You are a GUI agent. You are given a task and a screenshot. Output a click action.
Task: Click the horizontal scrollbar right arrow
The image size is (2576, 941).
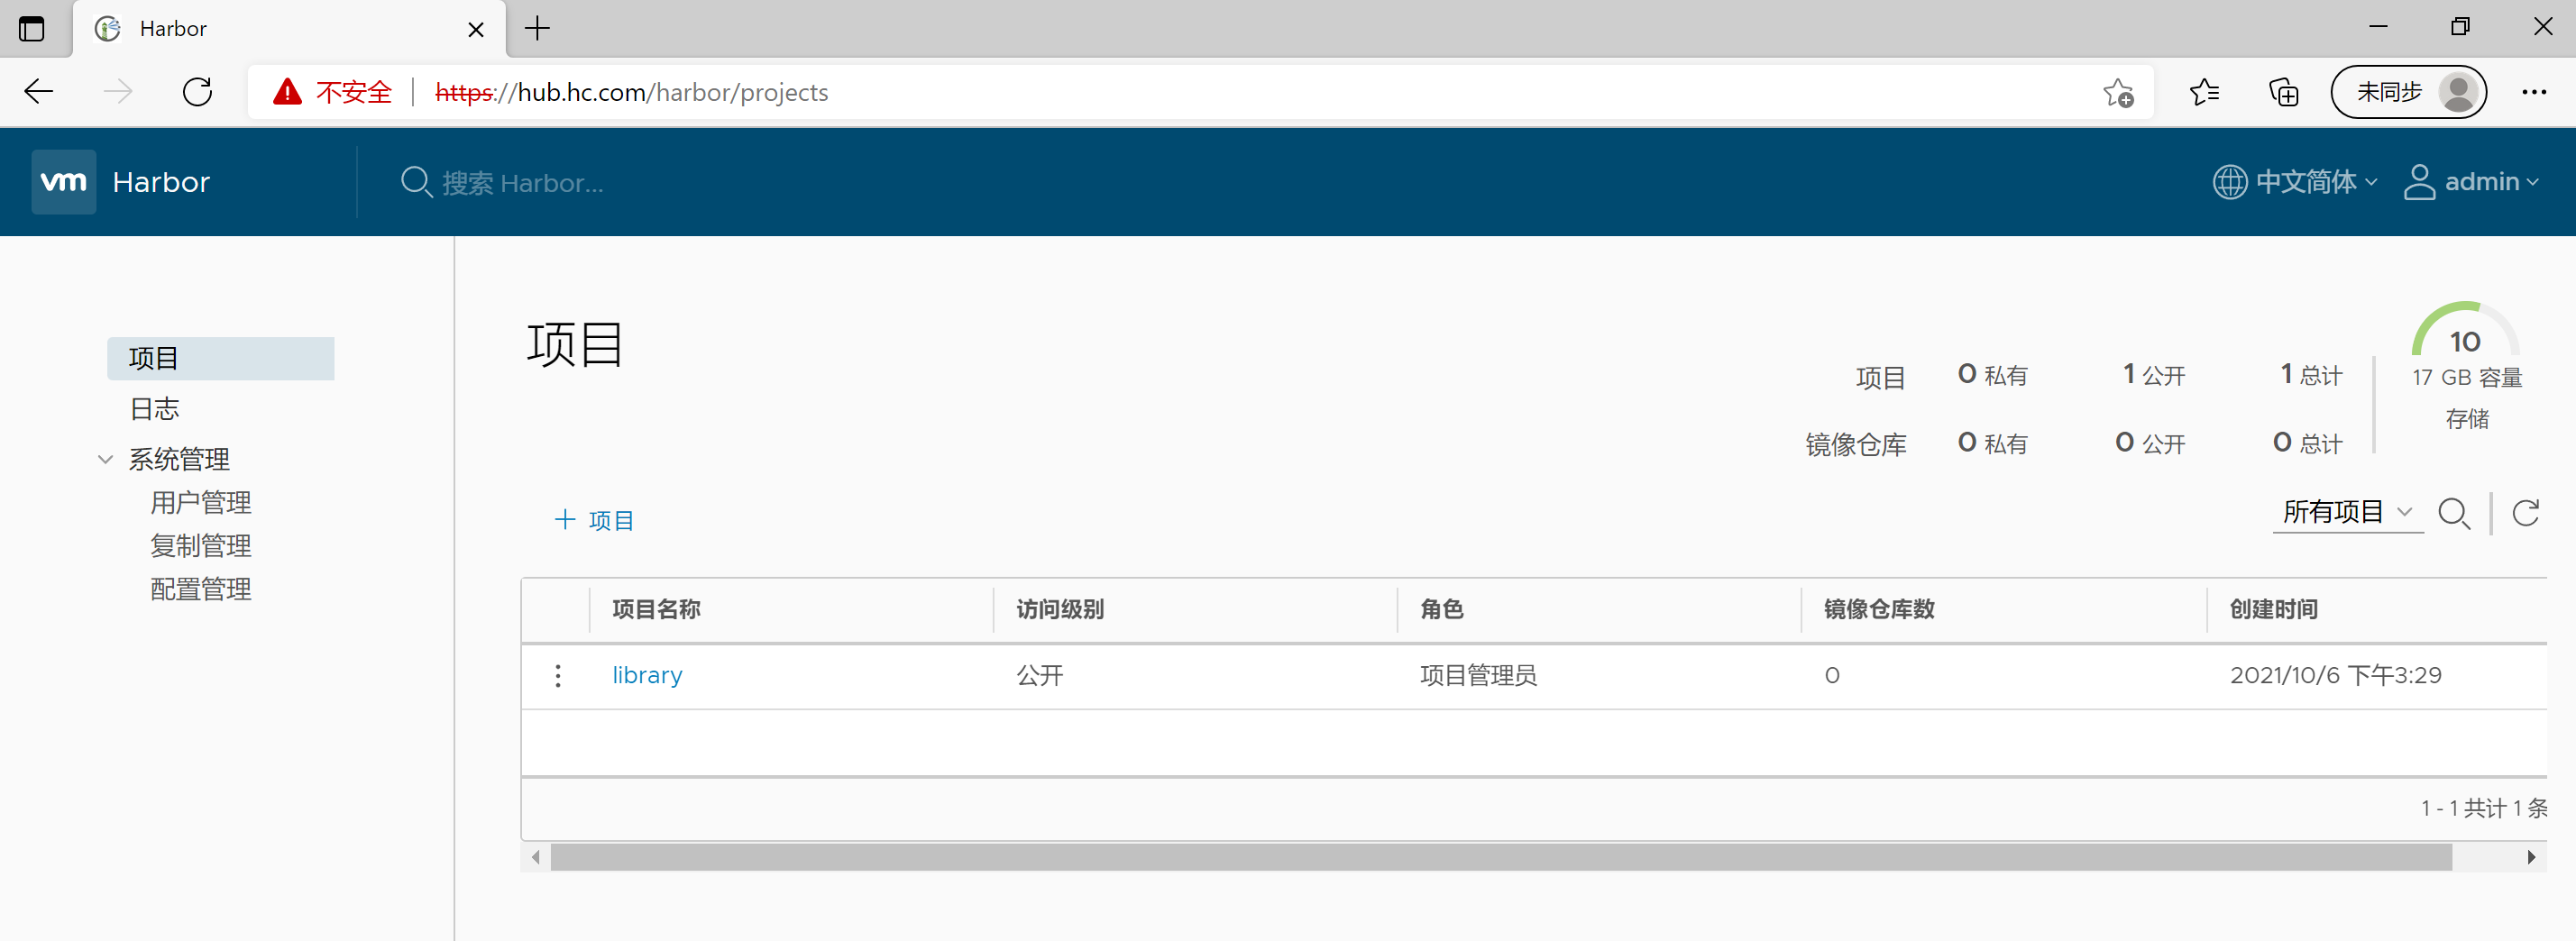point(2530,857)
